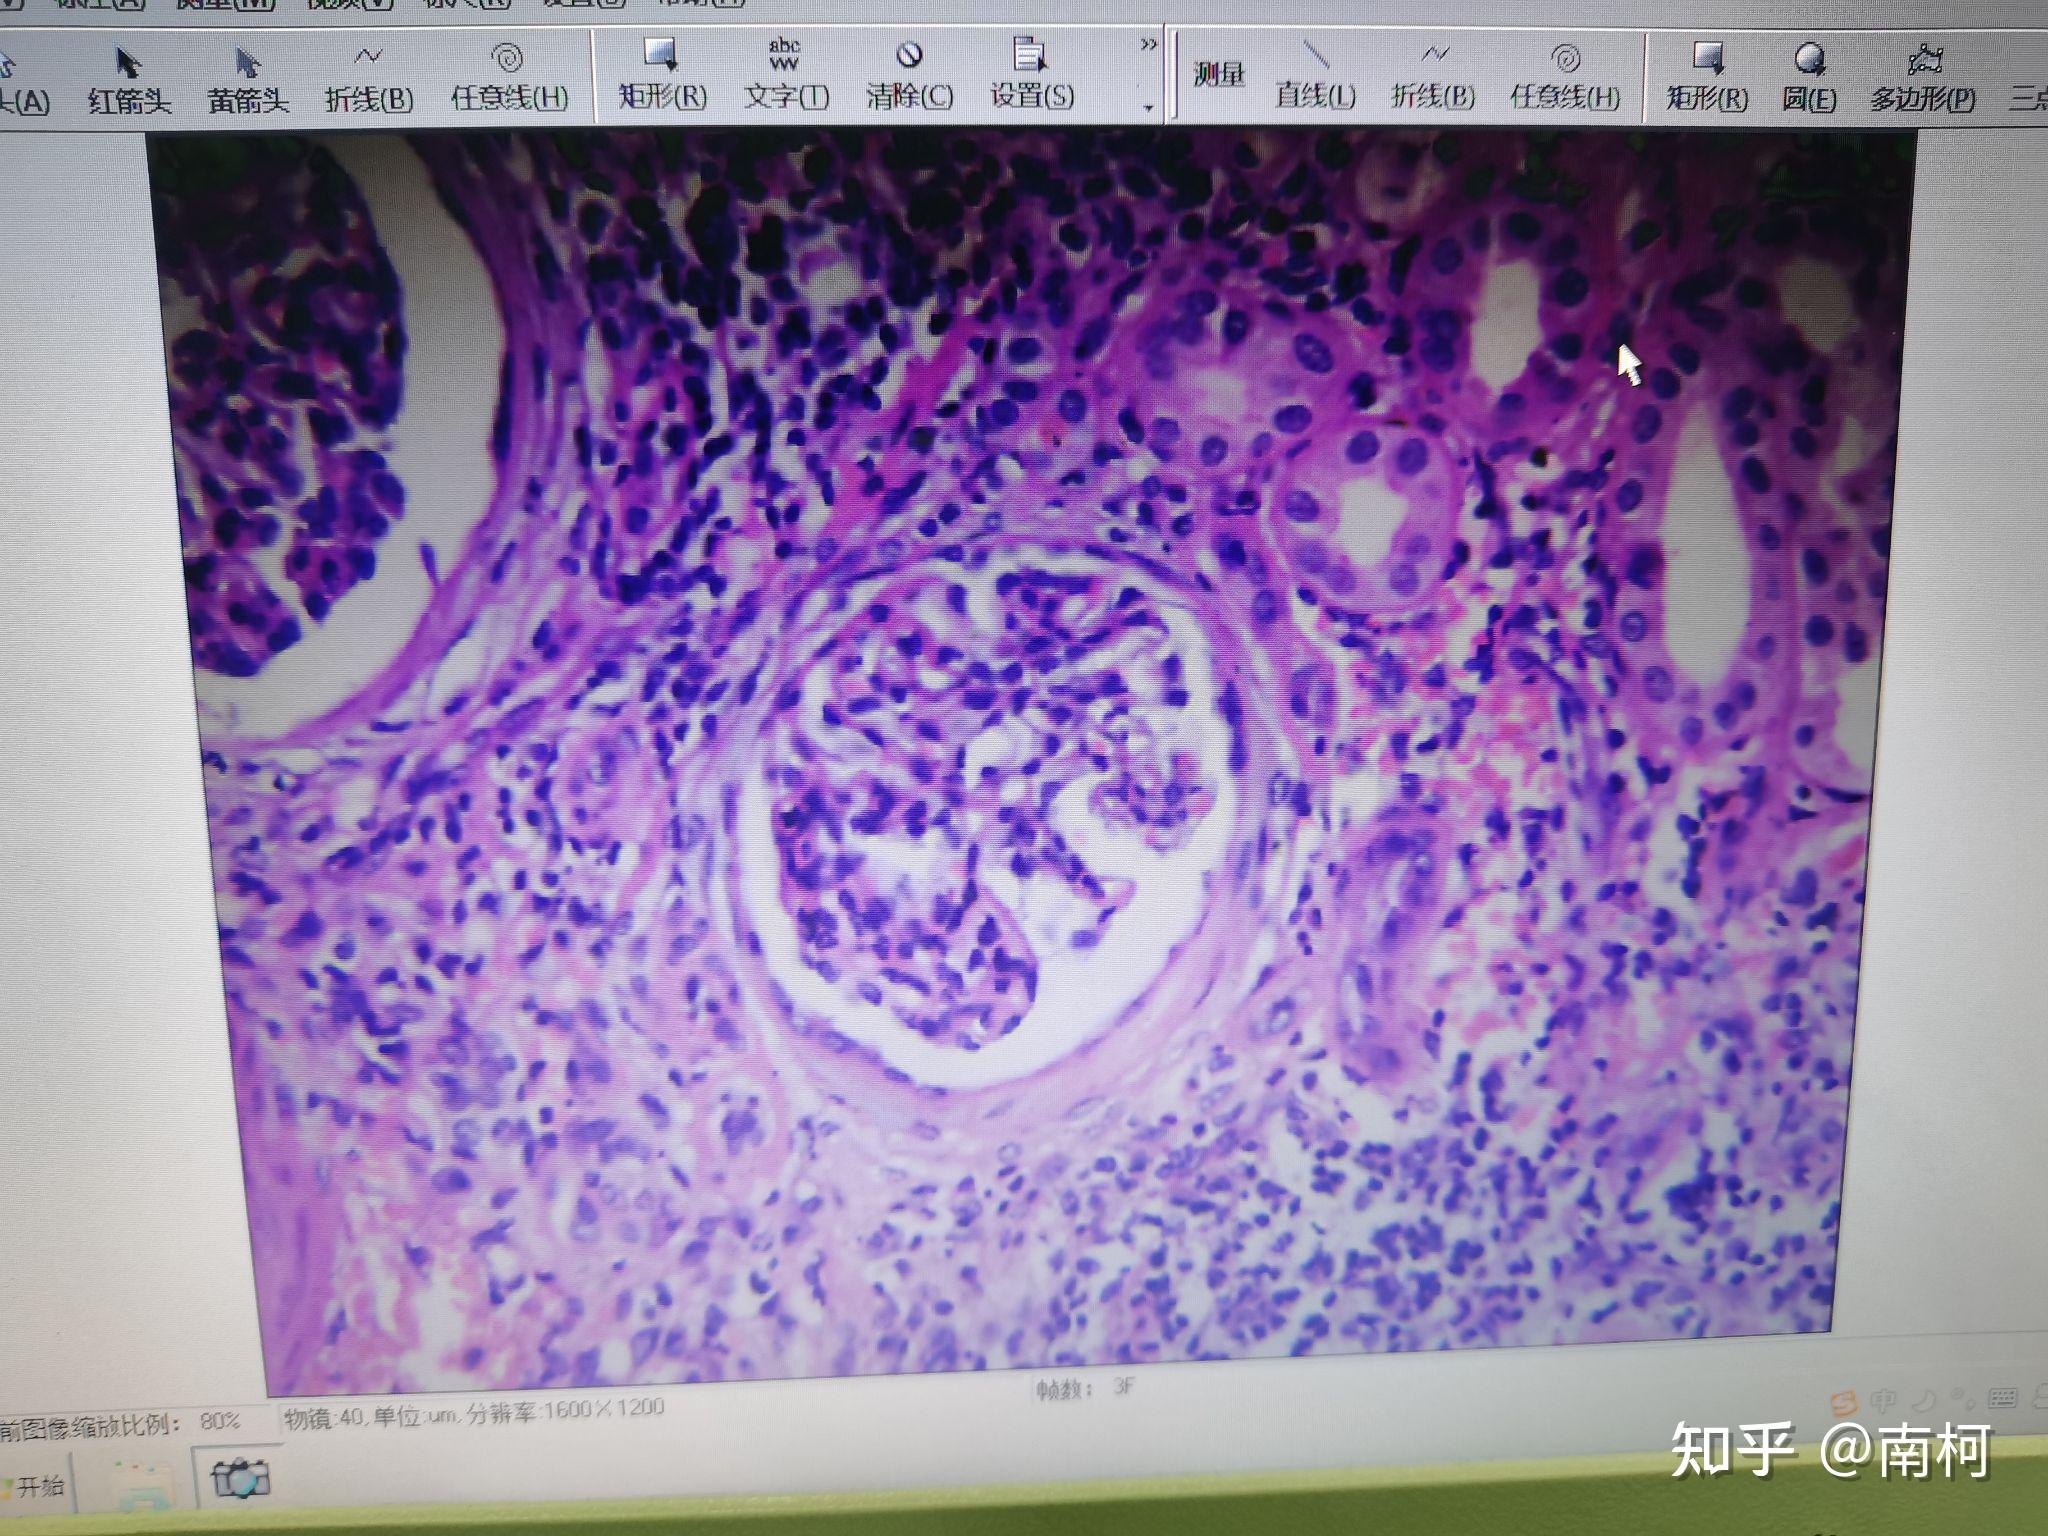Select the 黄箭头 yellow arrow tool
The width and height of the screenshot is (2048, 1536).
tap(247, 78)
